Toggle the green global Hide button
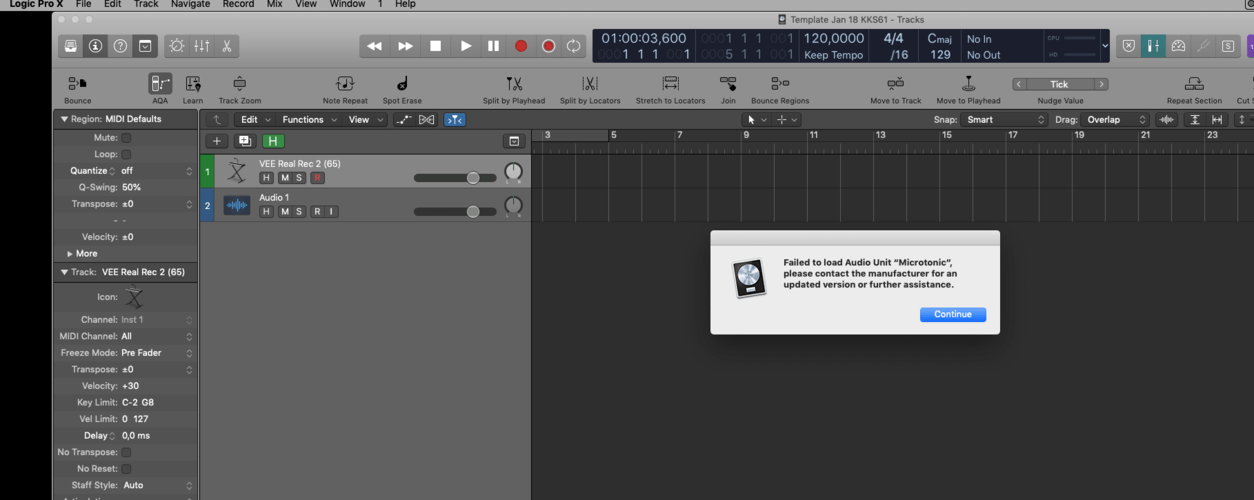The image size is (1254, 500). click(272, 143)
